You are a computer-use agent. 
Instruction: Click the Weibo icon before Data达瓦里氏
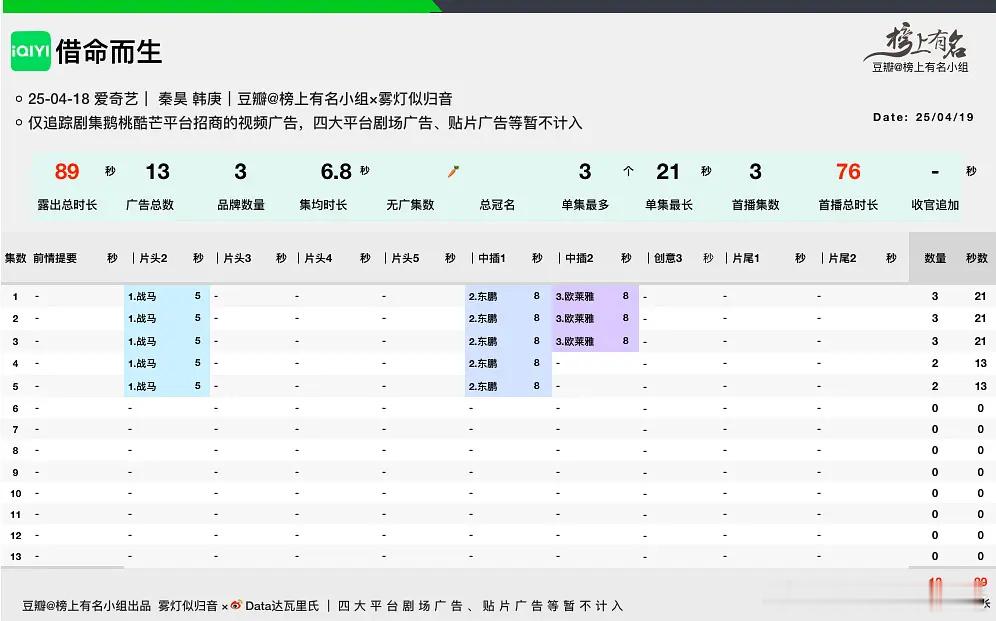click(236, 605)
